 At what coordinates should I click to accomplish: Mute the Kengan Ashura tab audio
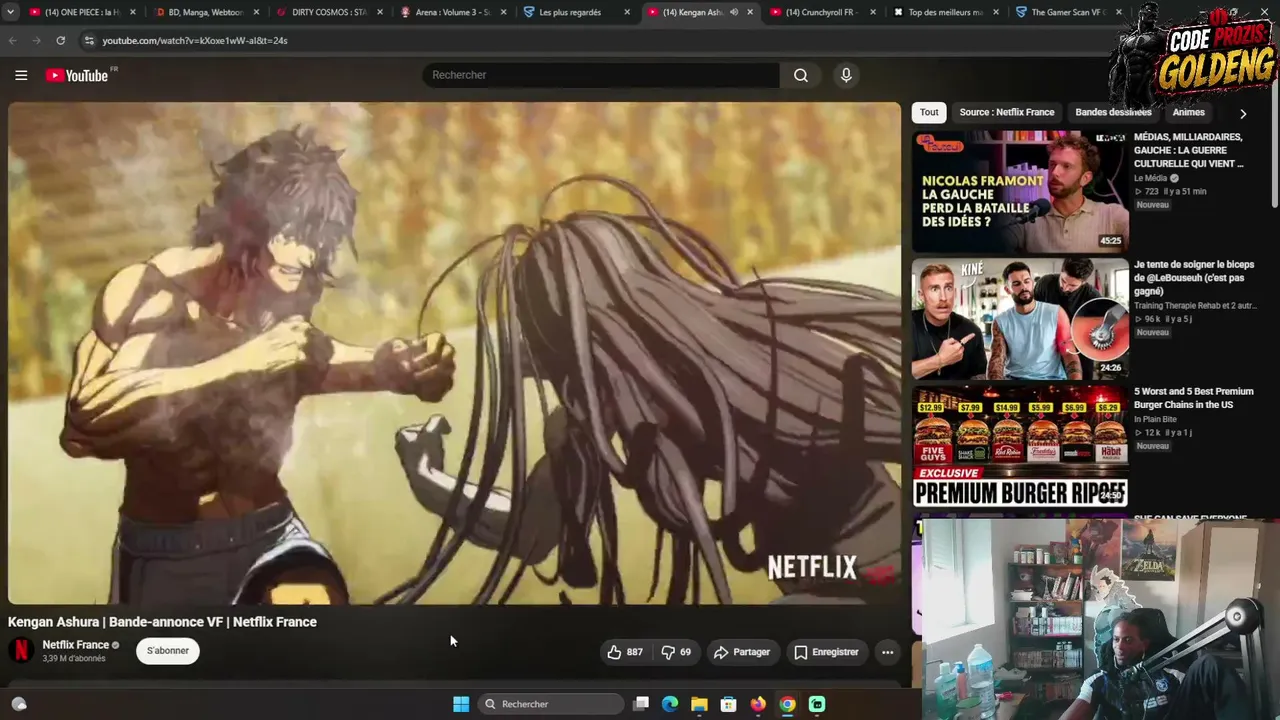[734, 12]
